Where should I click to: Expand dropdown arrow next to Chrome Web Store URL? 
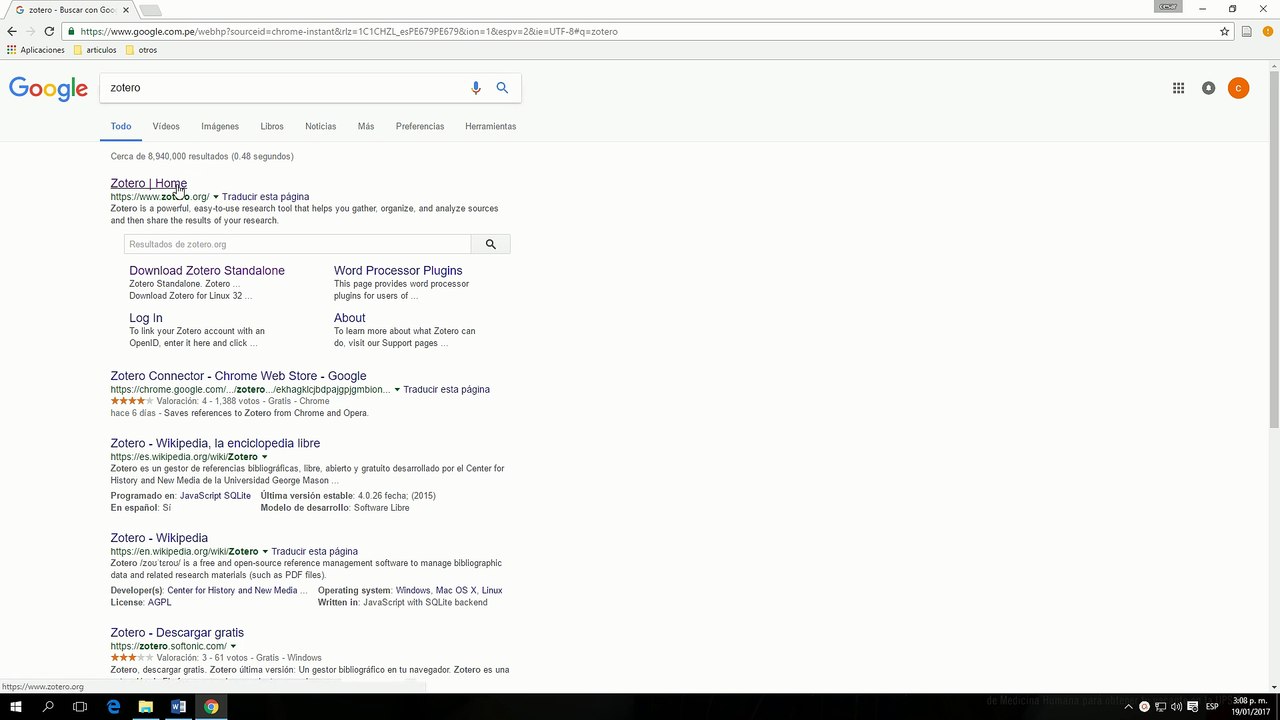point(397,390)
